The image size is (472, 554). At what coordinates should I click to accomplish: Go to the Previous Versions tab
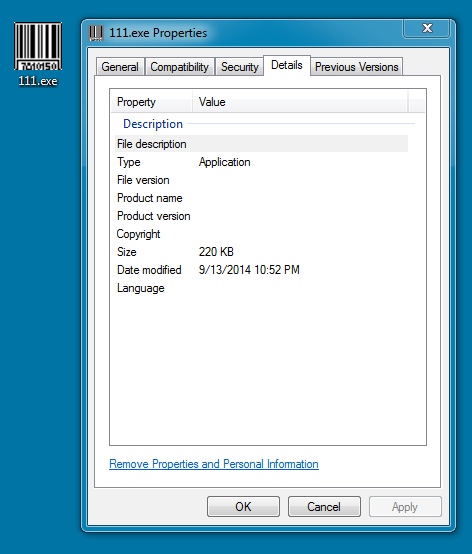pos(356,67)
